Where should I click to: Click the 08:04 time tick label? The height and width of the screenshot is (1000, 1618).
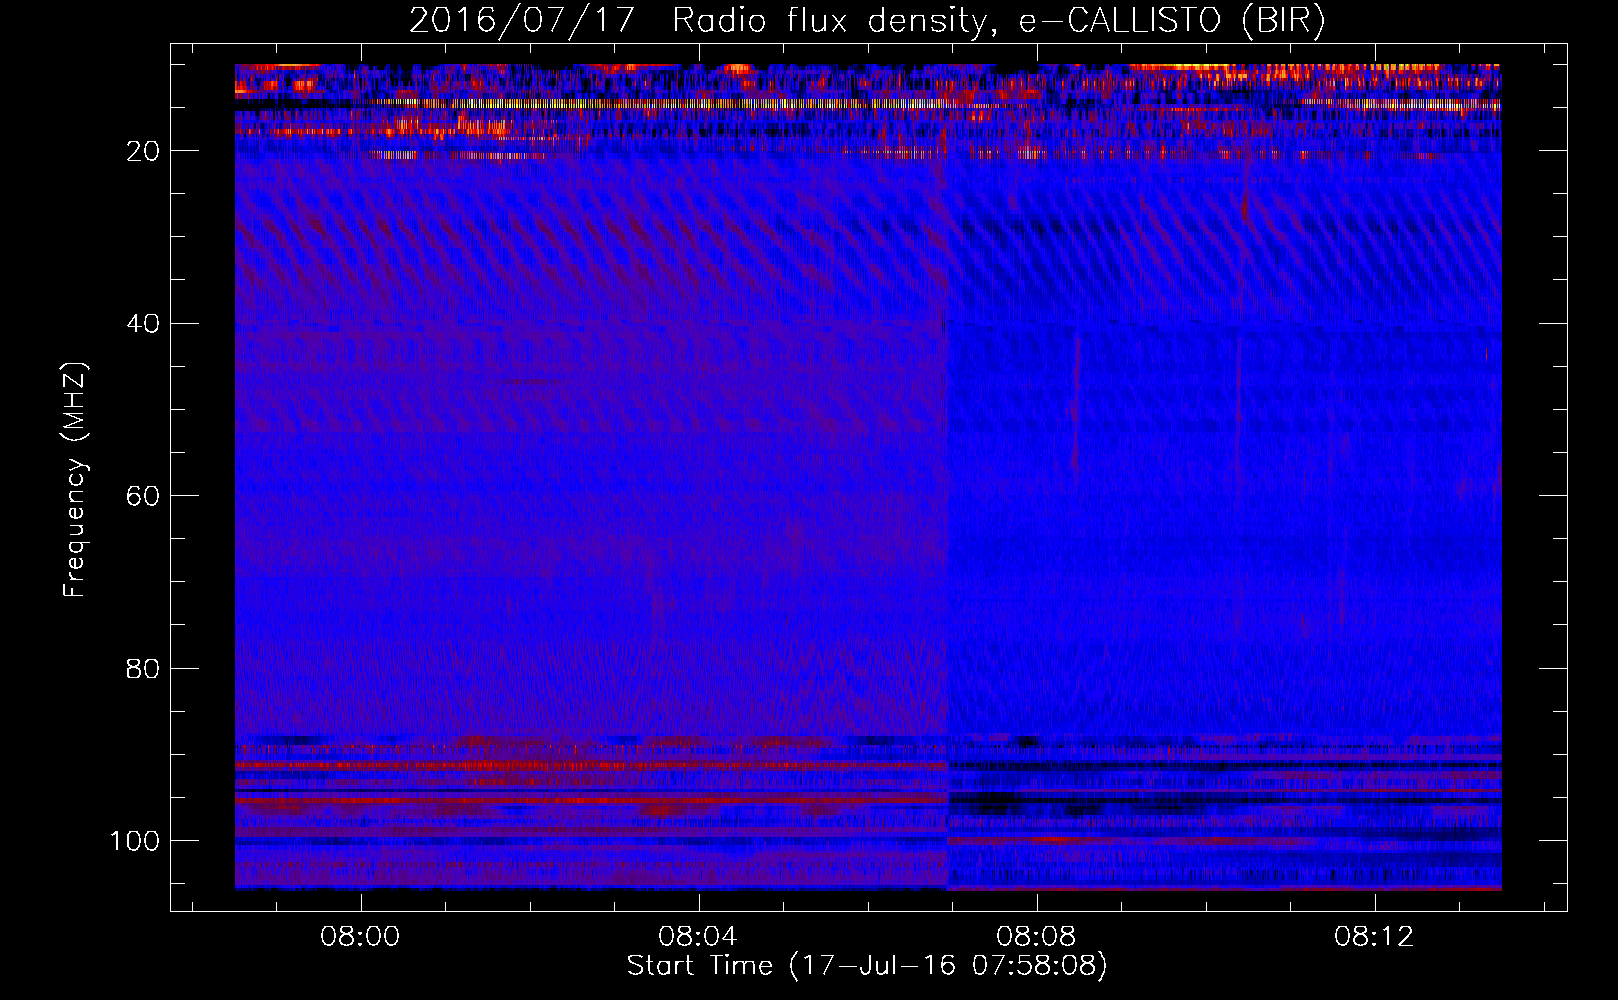click(698, 936)
